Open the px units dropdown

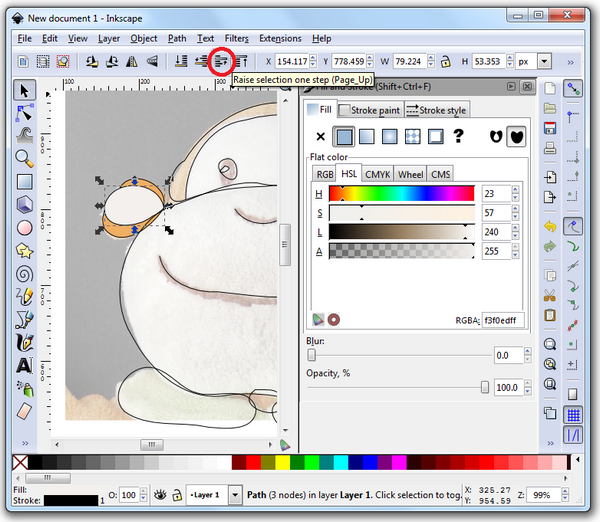click(x=544, y=61)
